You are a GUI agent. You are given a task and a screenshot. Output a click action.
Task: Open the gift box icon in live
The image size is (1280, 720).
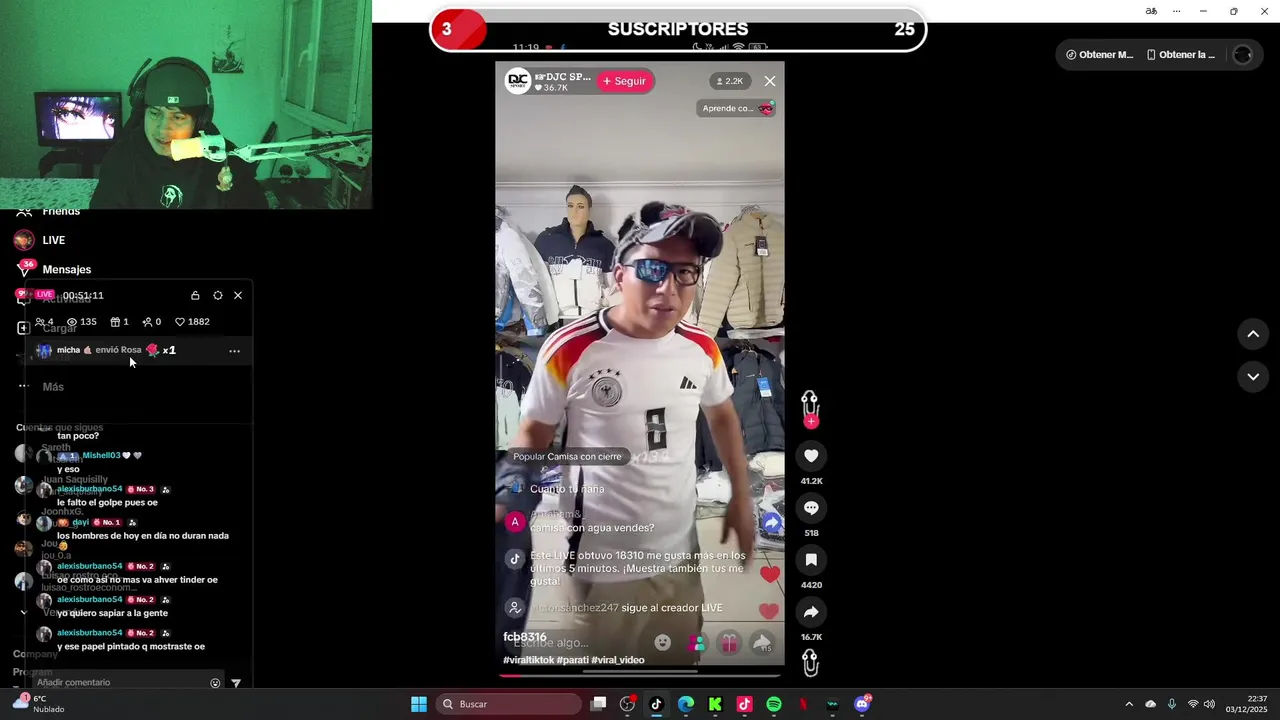click(x=729, y=643)
